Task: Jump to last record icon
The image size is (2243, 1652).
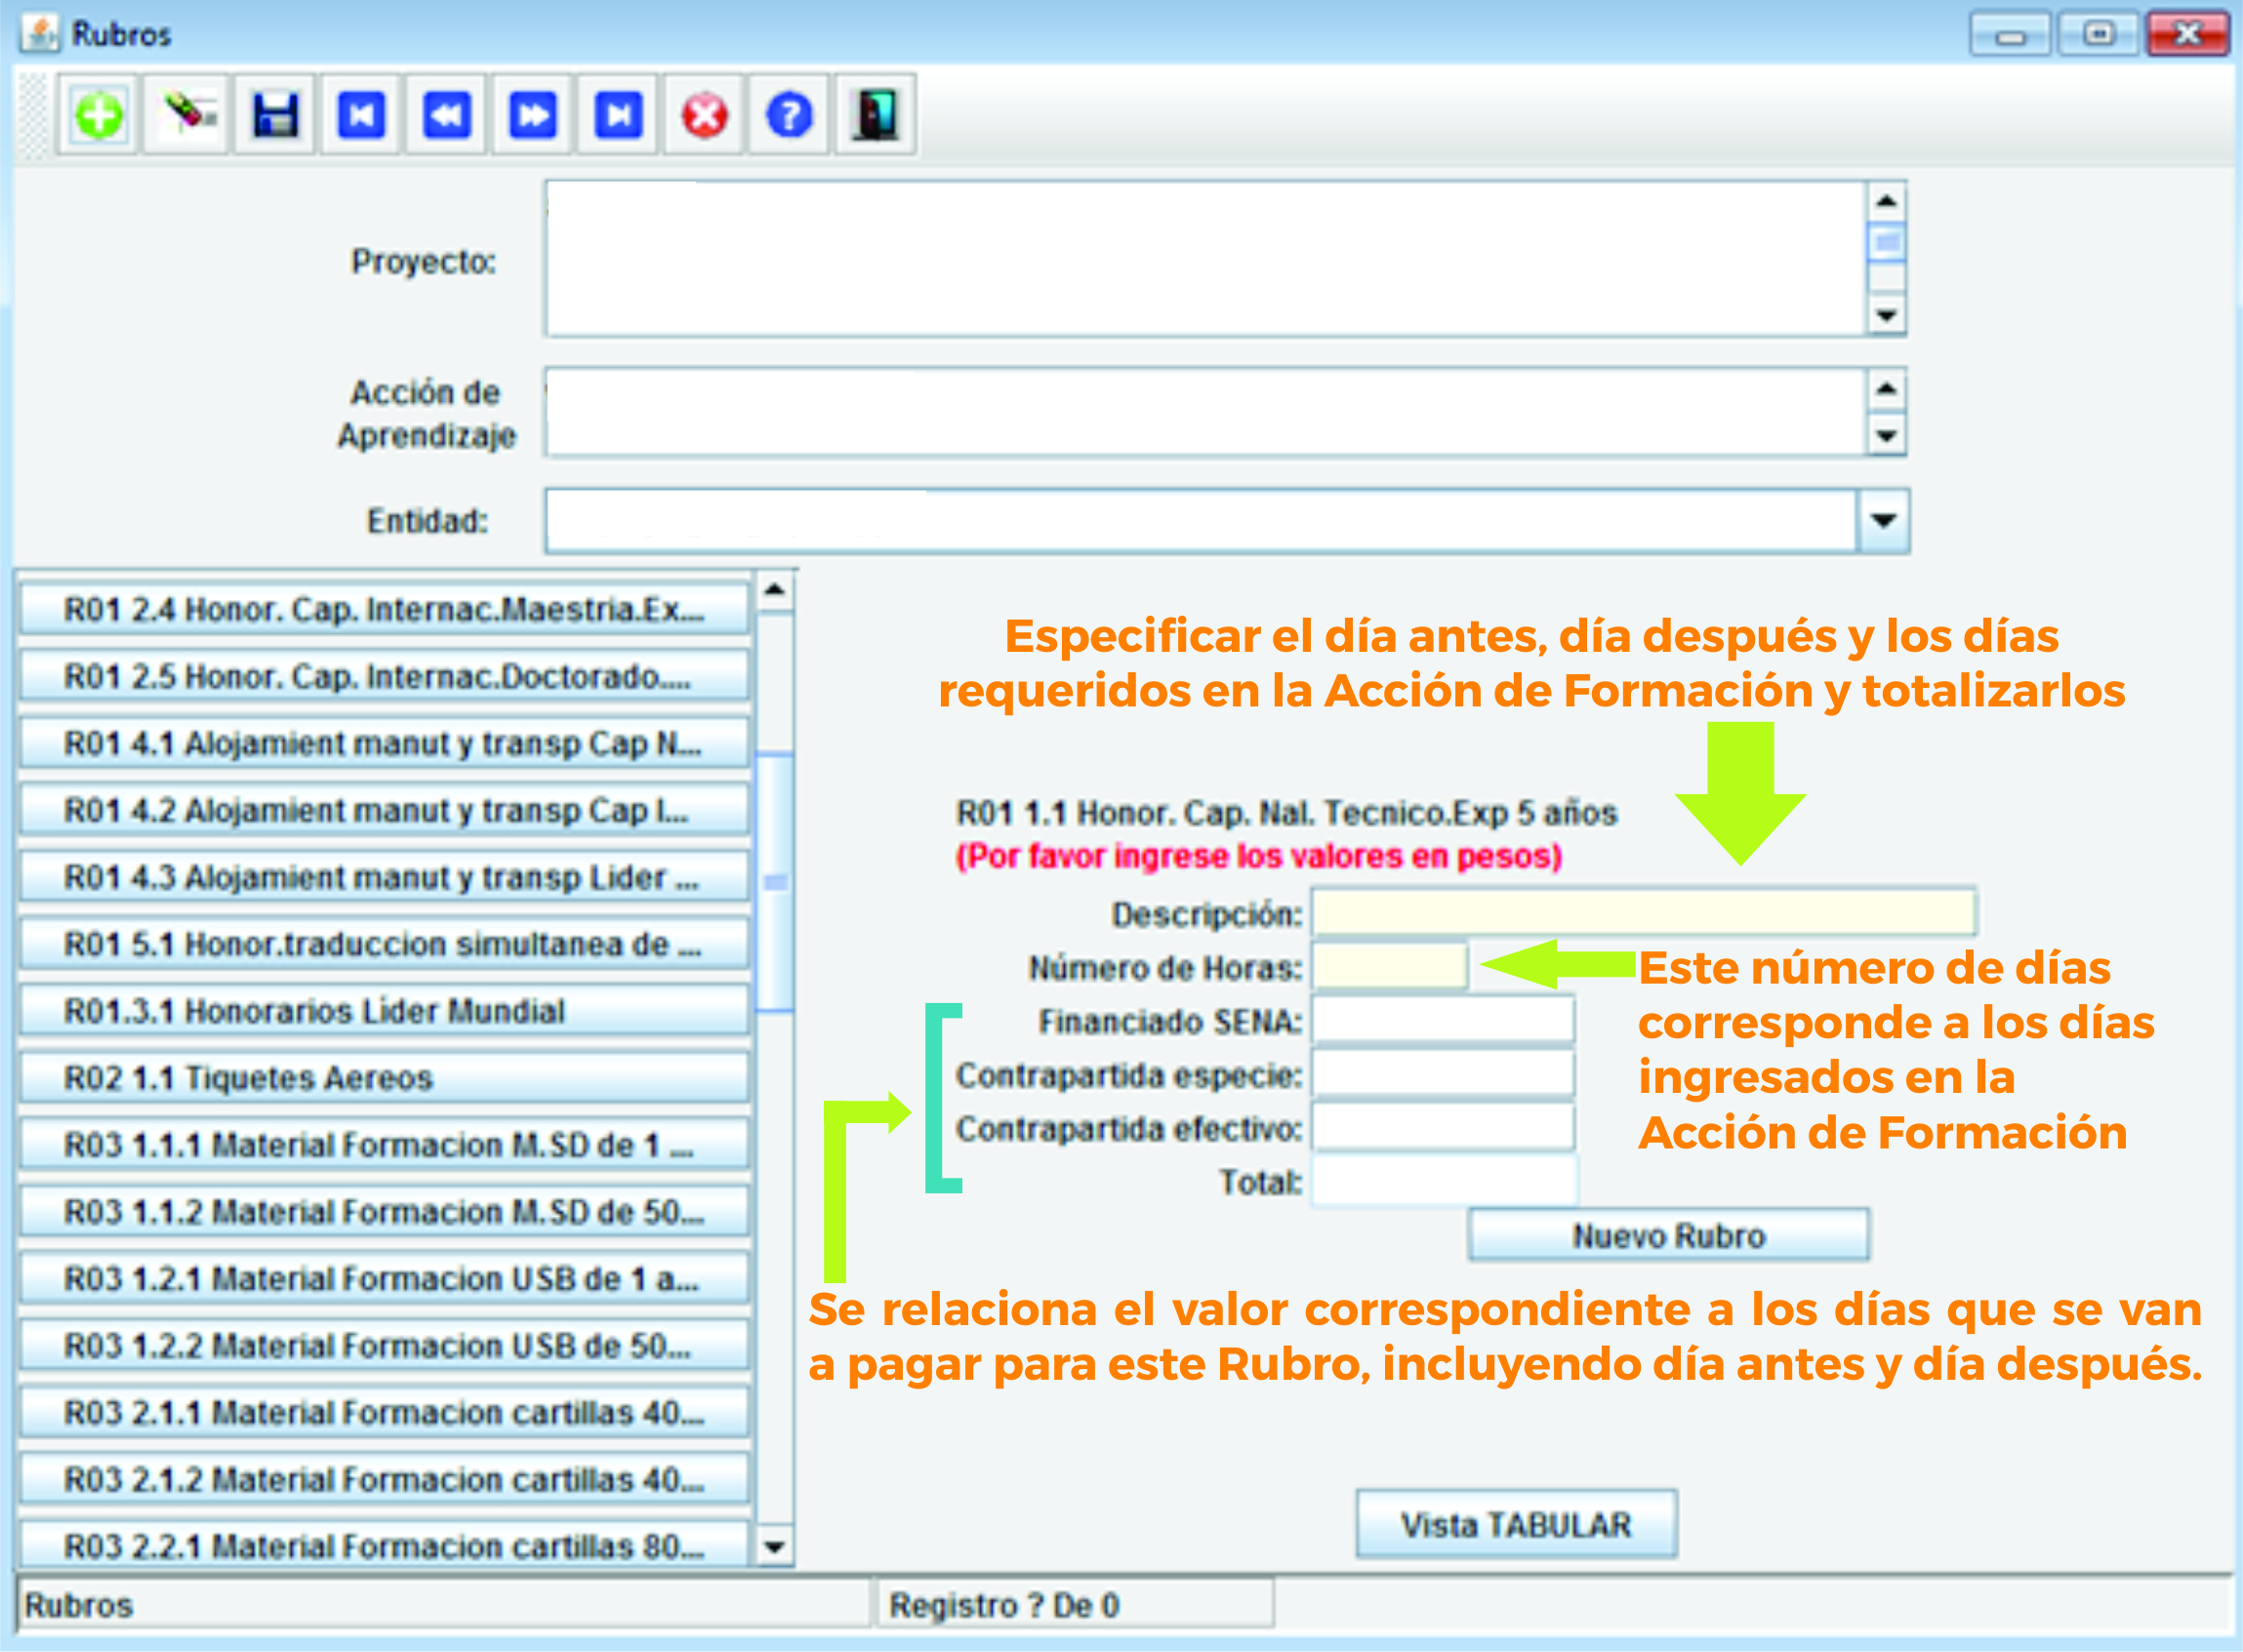Action: coord(618,115)
